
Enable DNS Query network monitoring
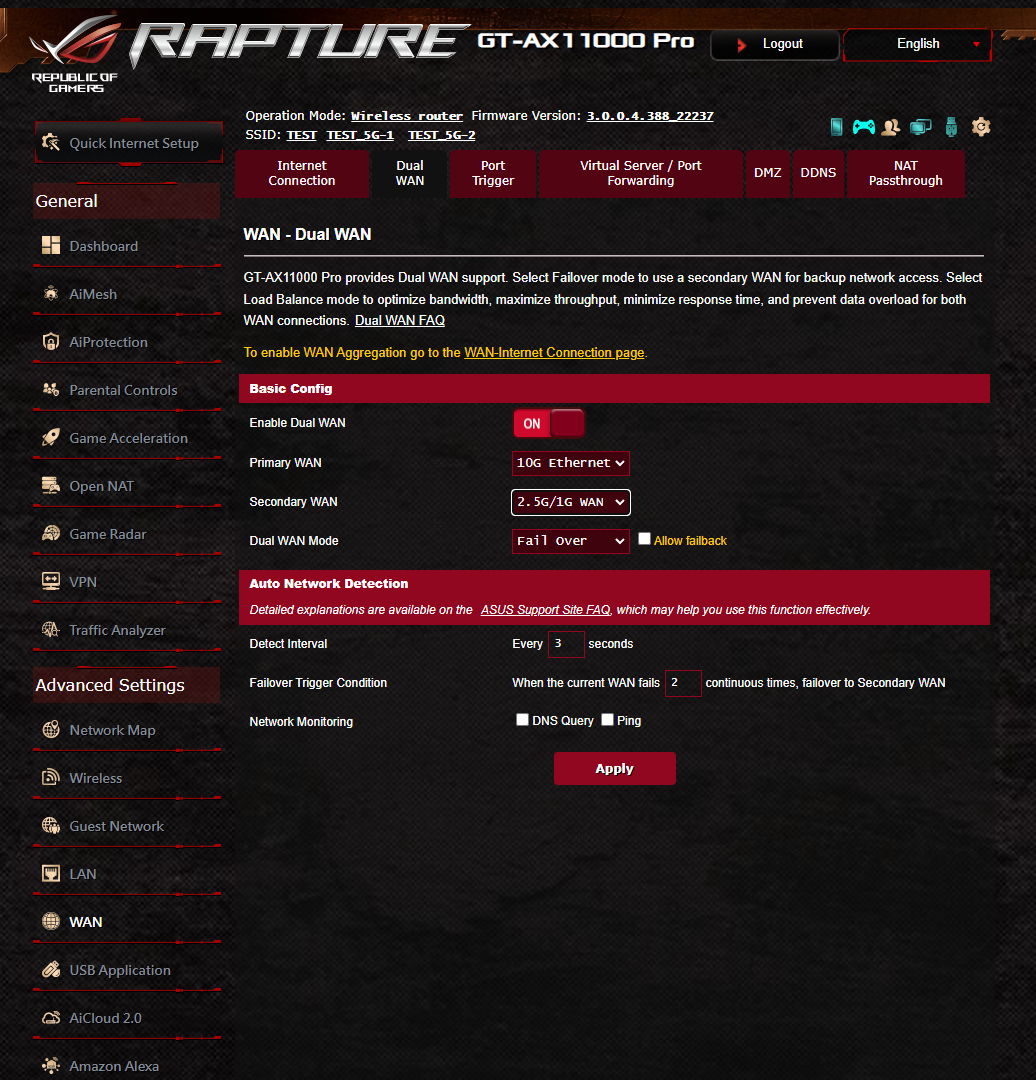pos(522,720)
